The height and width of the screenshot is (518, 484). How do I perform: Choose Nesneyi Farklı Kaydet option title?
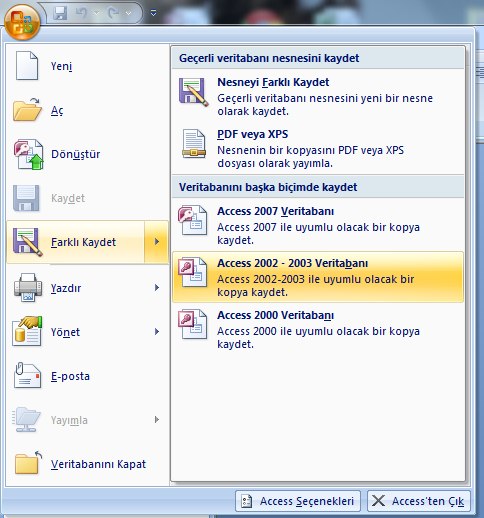(x=273, y=82)
